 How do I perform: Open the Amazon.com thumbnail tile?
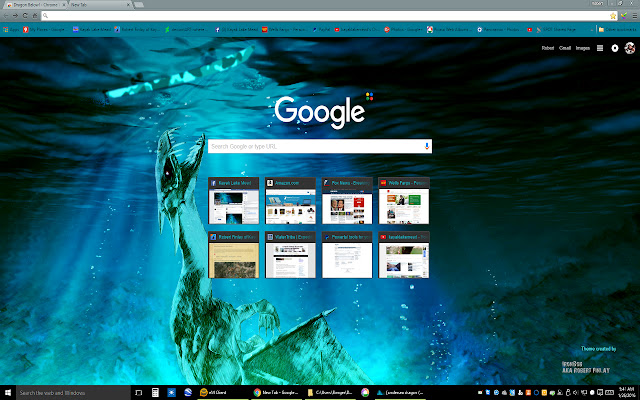tap(290, 201)
